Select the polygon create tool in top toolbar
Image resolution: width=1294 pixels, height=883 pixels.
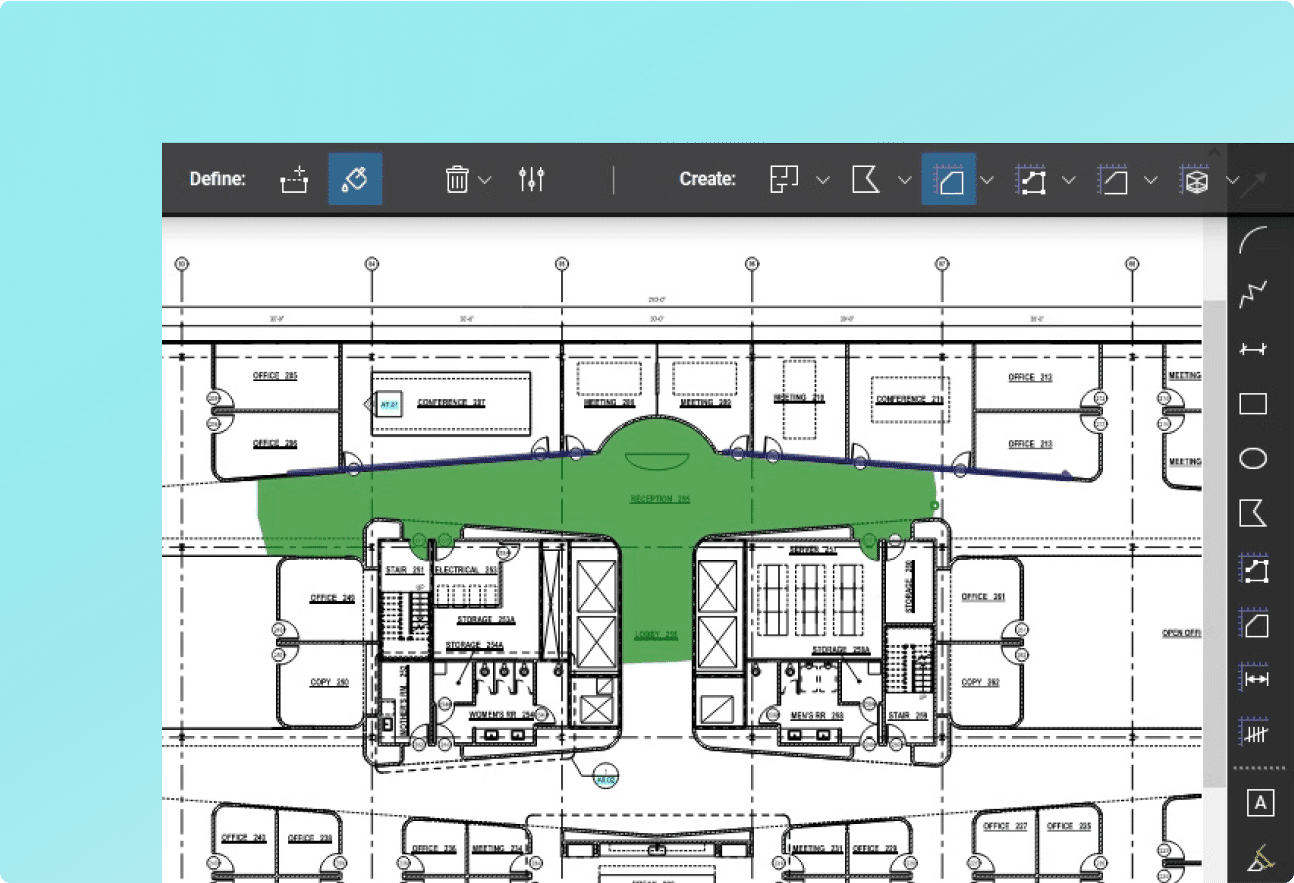point(865,180)
